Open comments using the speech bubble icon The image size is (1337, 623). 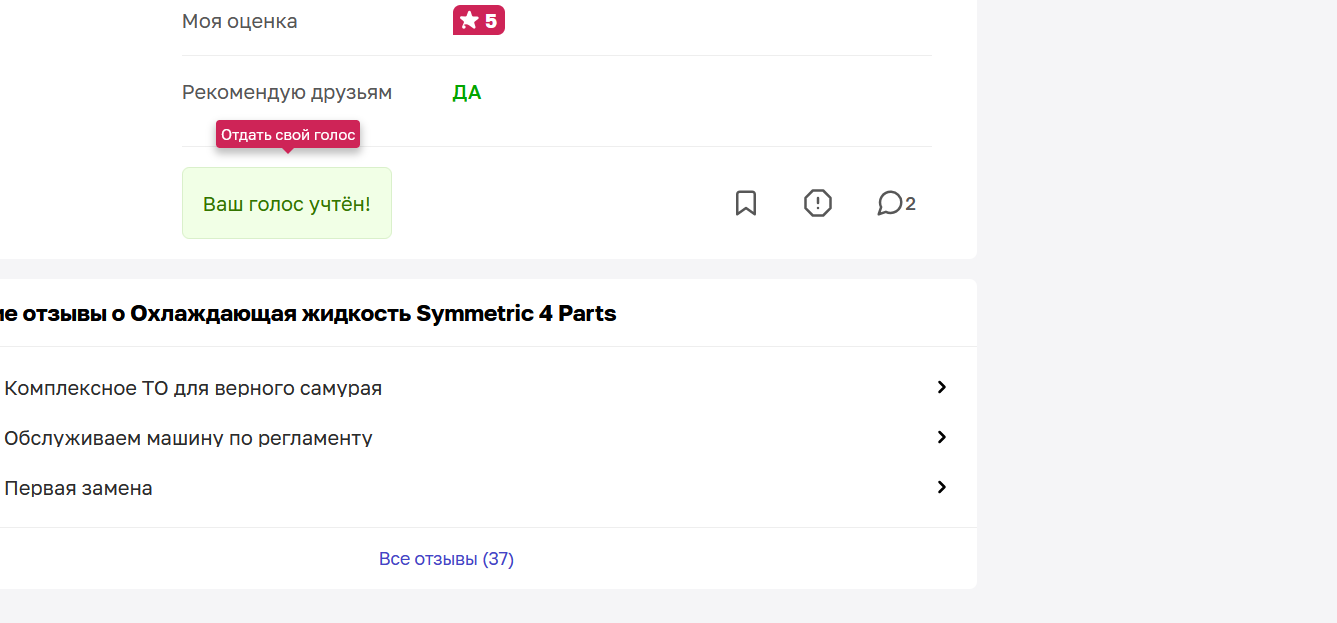pyautogui.click(x=889, y=203)
